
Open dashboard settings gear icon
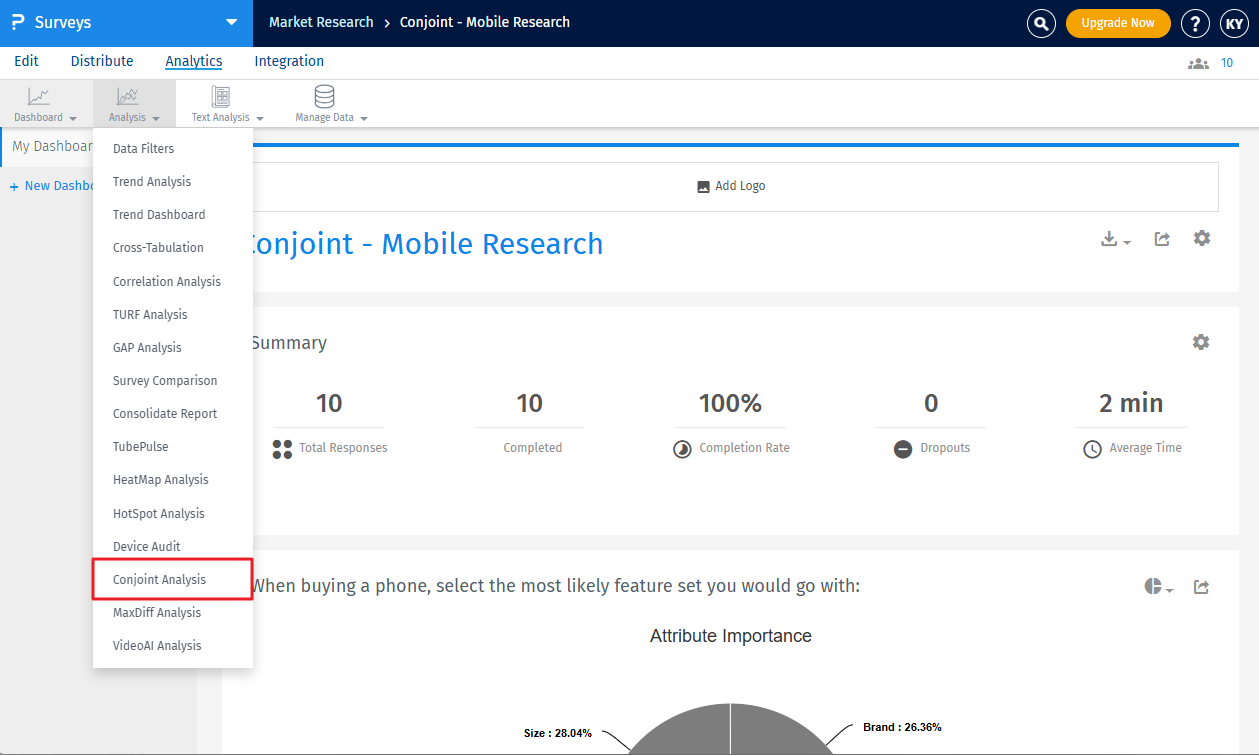[1201, 238]
